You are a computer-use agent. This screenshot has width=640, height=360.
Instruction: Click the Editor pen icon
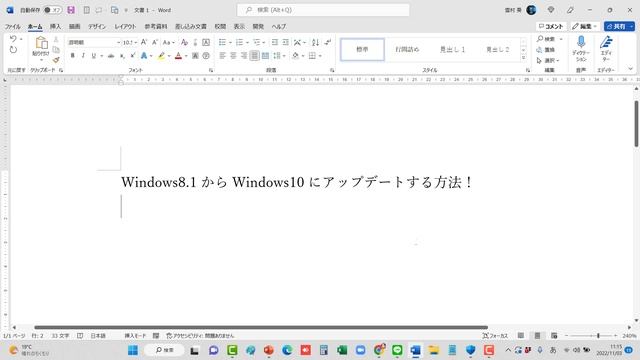point(606,42)
